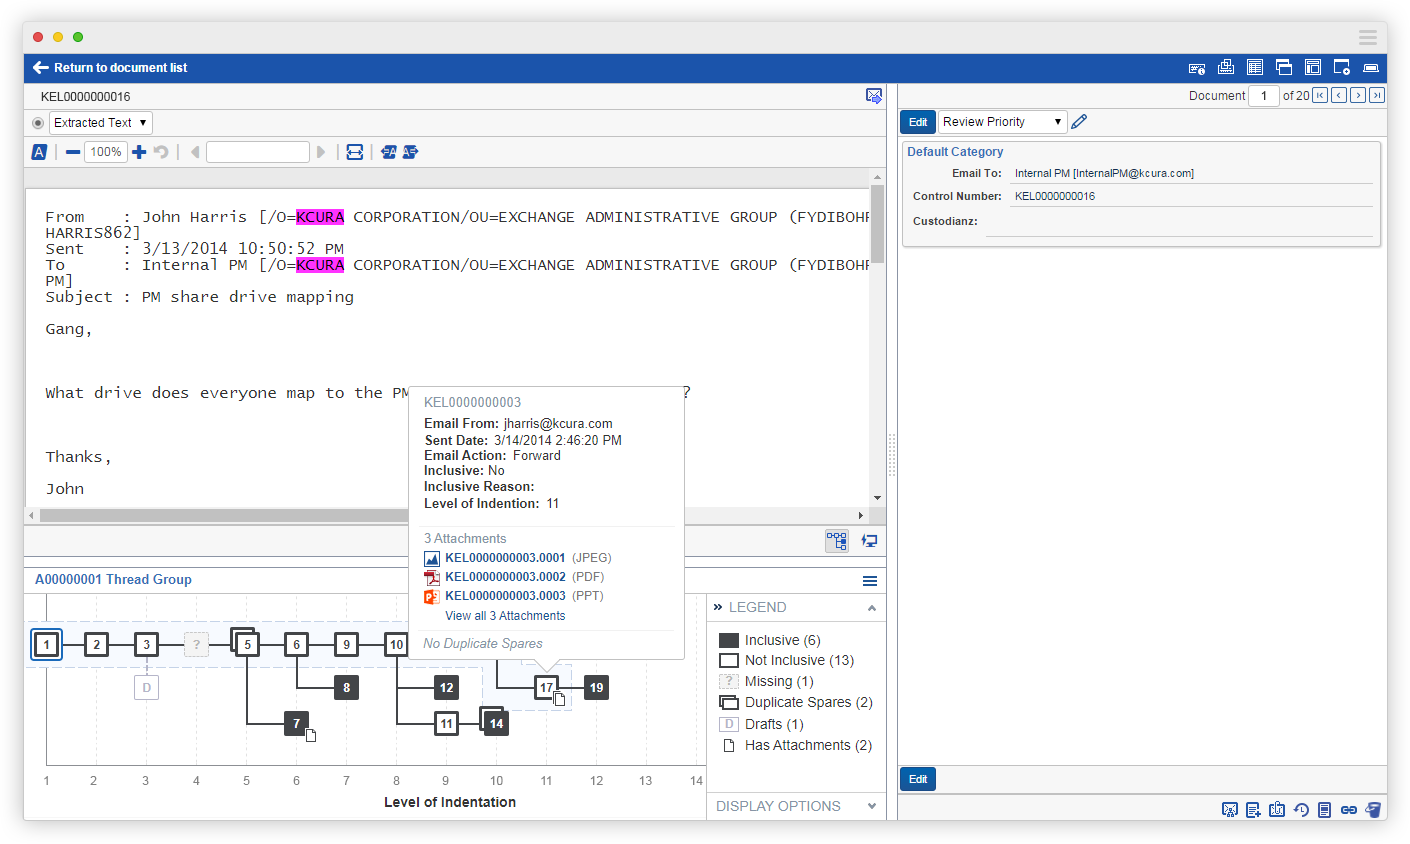
Task: Click the Inclusive (6) legend entry
Action: pos(770,640)
